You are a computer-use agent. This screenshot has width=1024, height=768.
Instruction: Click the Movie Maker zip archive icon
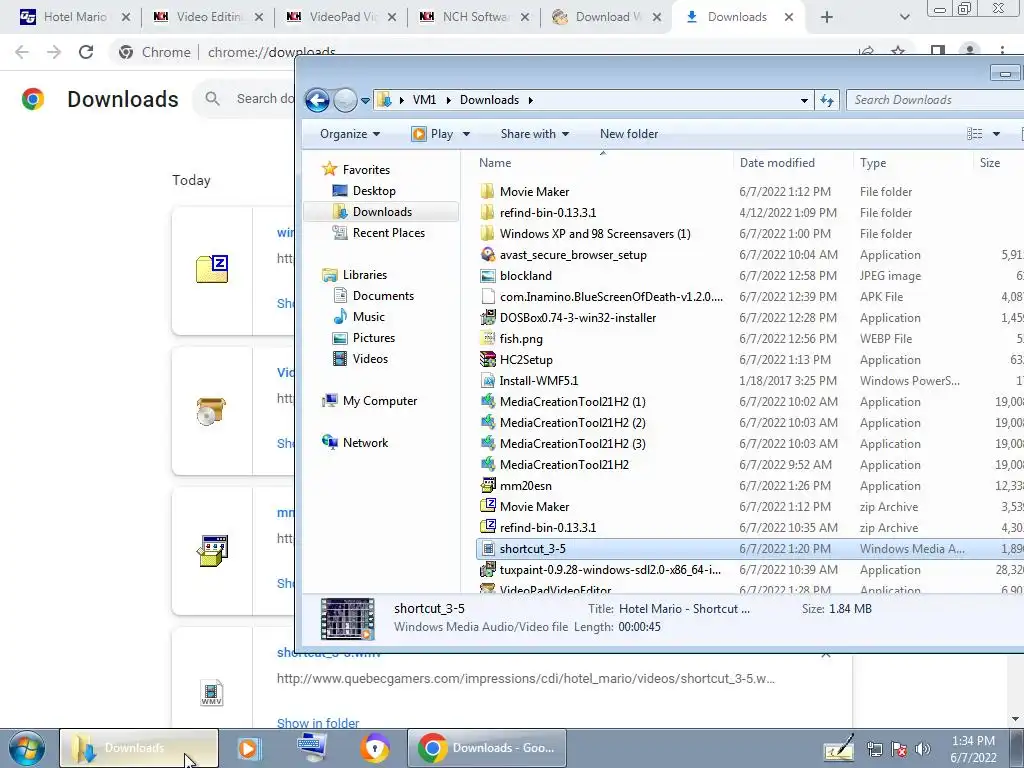[x=487, y=506]
